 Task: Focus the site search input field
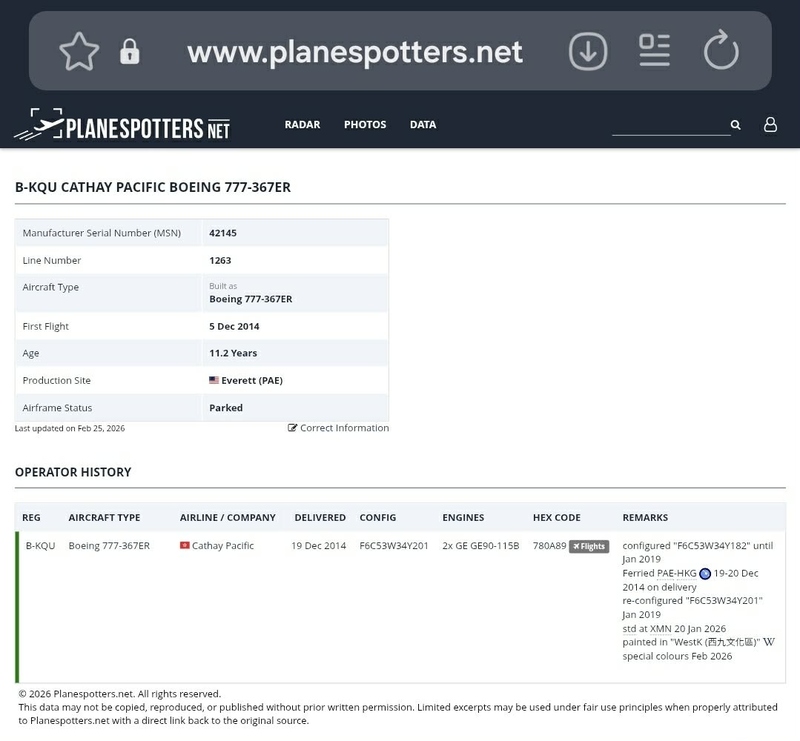coord(670,125)
